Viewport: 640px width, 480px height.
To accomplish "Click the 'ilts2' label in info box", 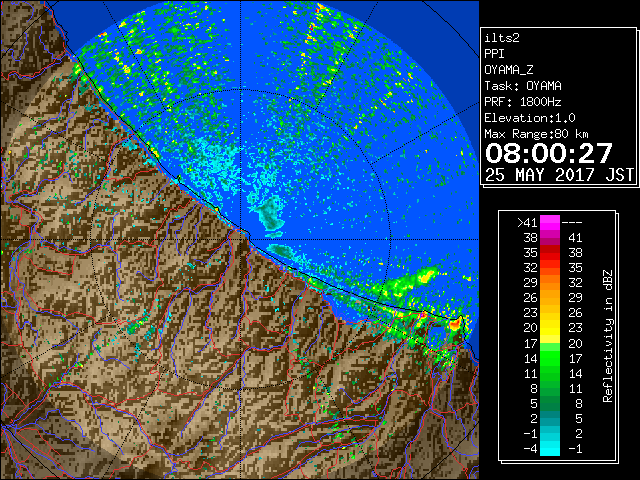I will (502, 38).
